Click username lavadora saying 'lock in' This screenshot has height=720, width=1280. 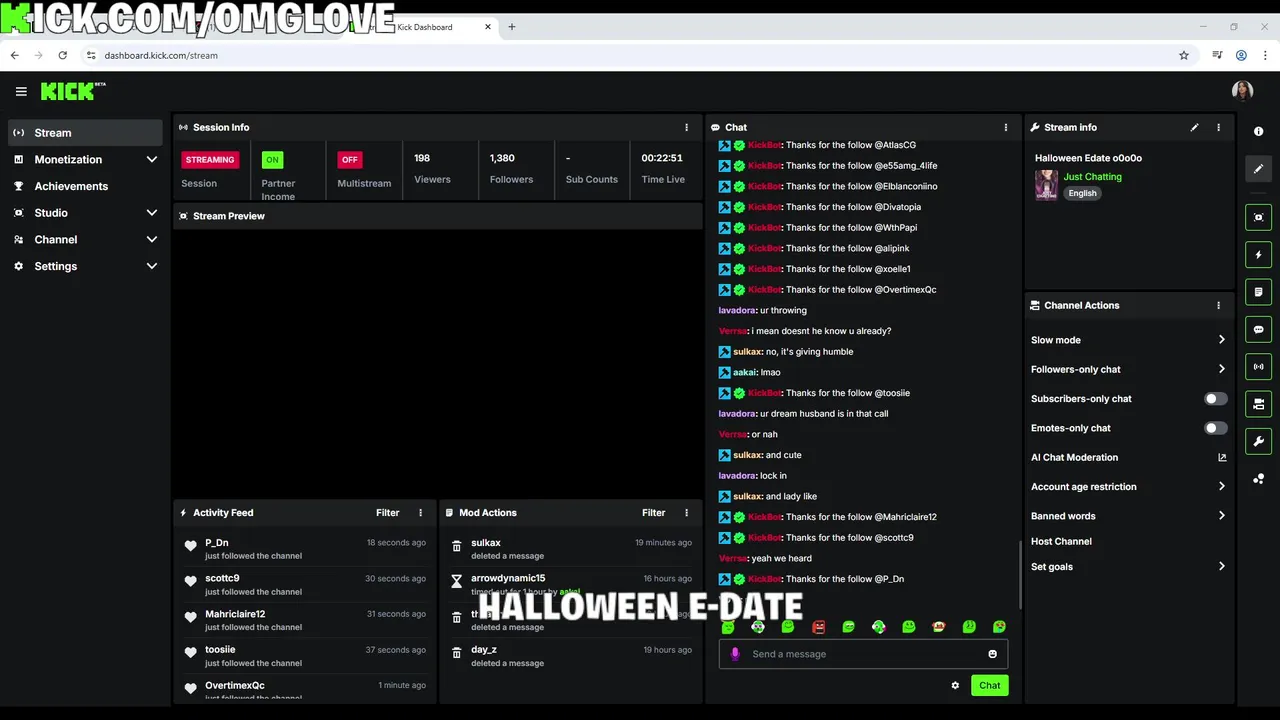click(737, 476)
